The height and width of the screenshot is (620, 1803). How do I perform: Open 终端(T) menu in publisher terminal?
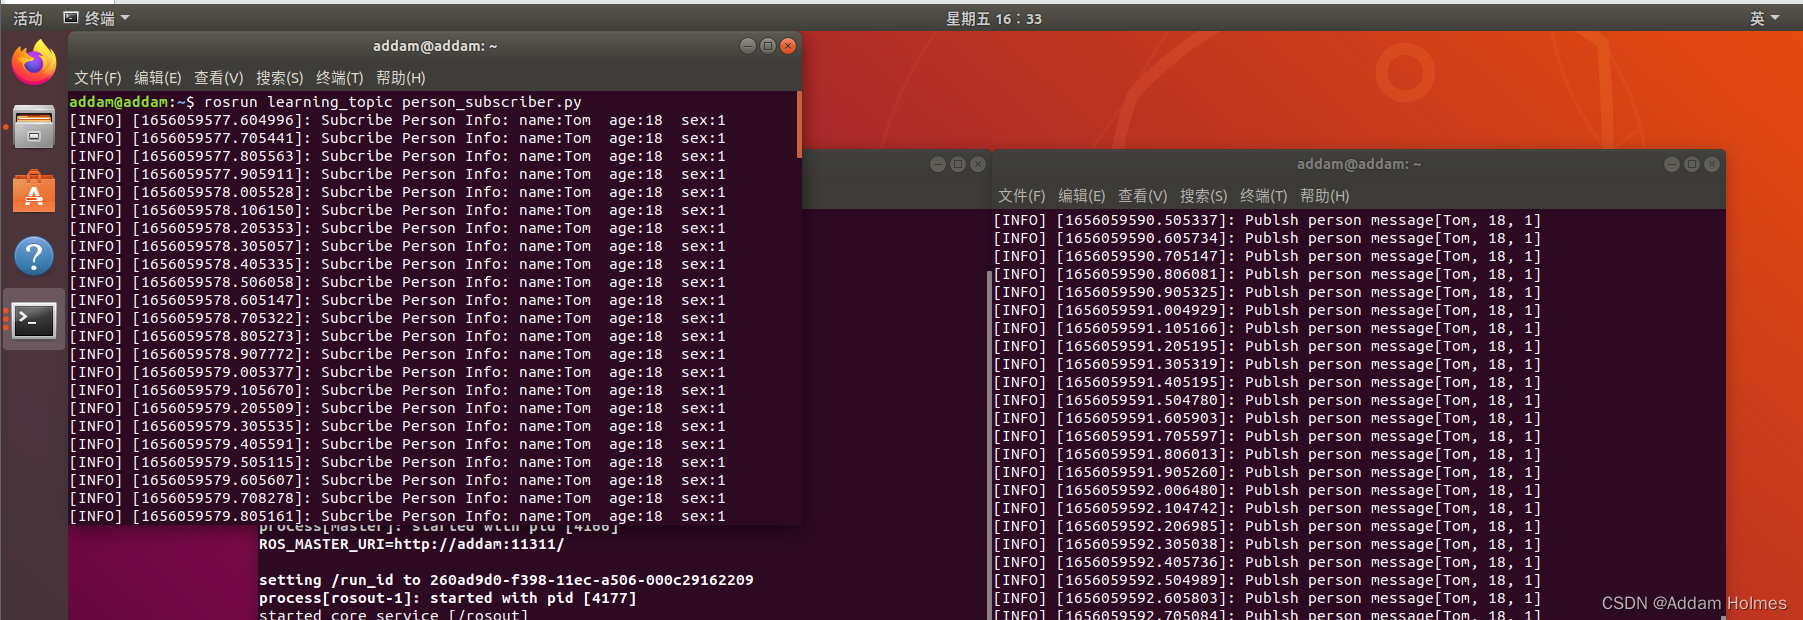tap(1264, 196)
